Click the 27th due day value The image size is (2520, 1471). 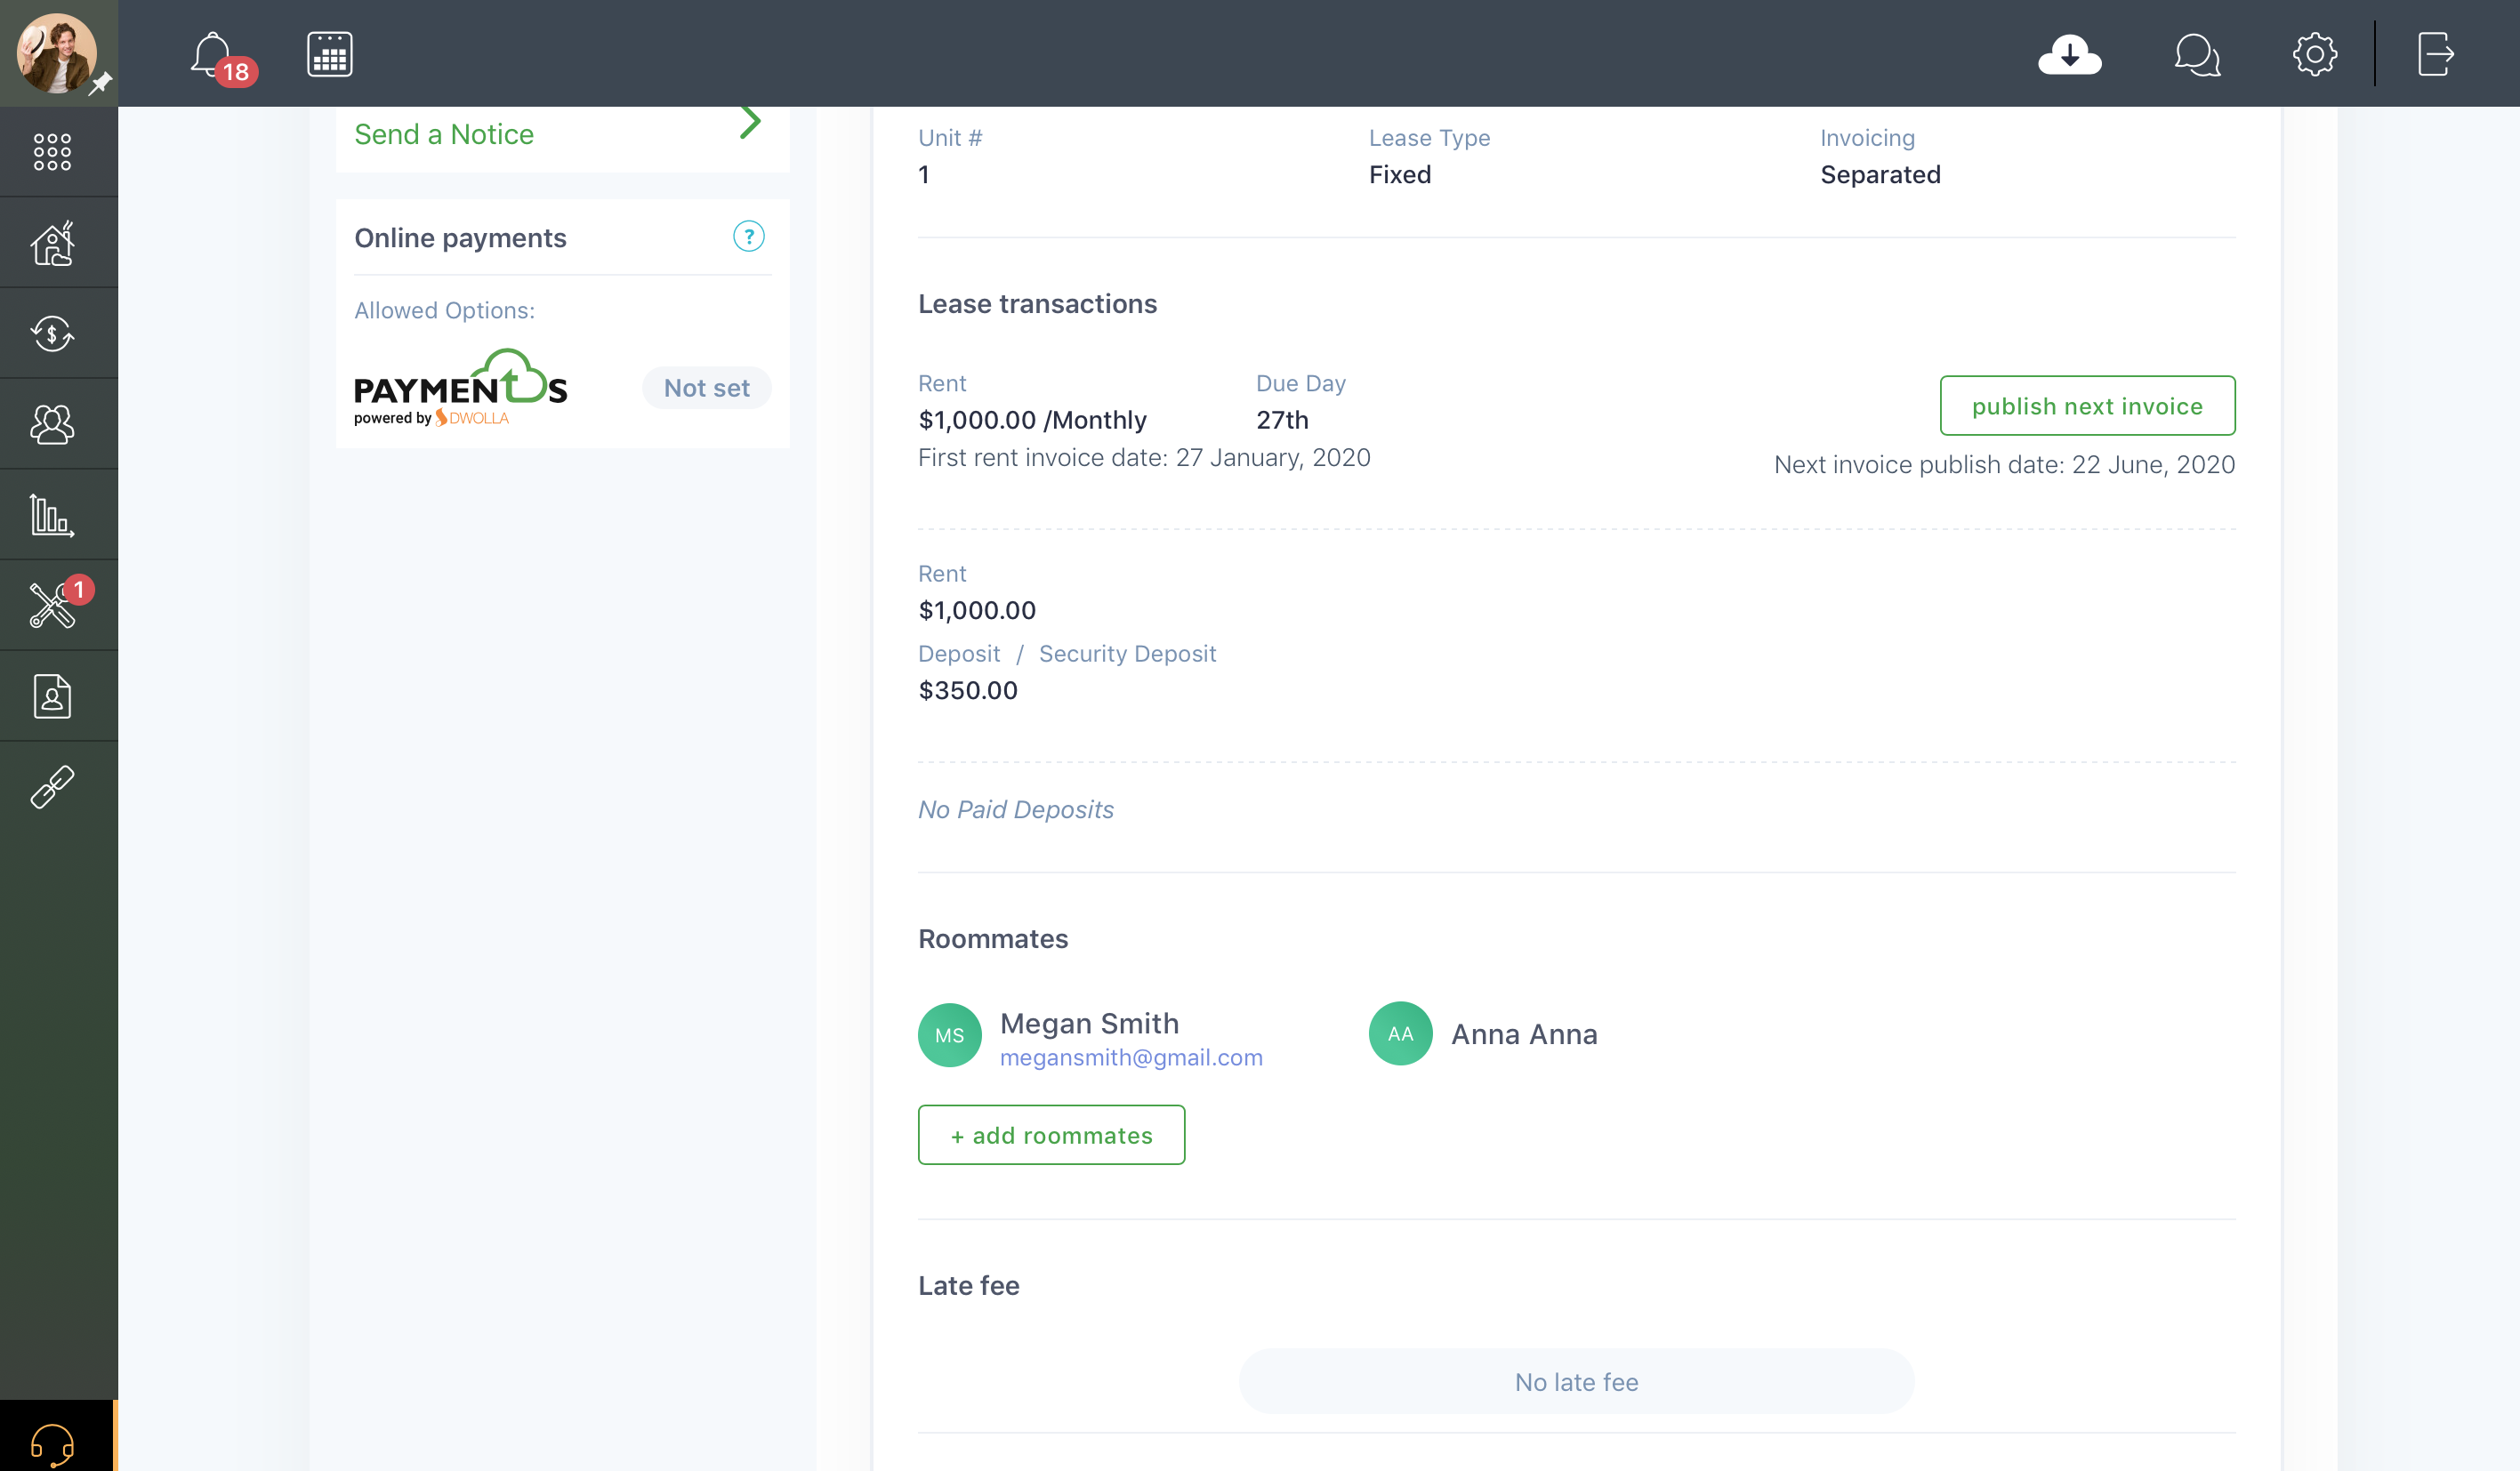tap(1282, 420)
